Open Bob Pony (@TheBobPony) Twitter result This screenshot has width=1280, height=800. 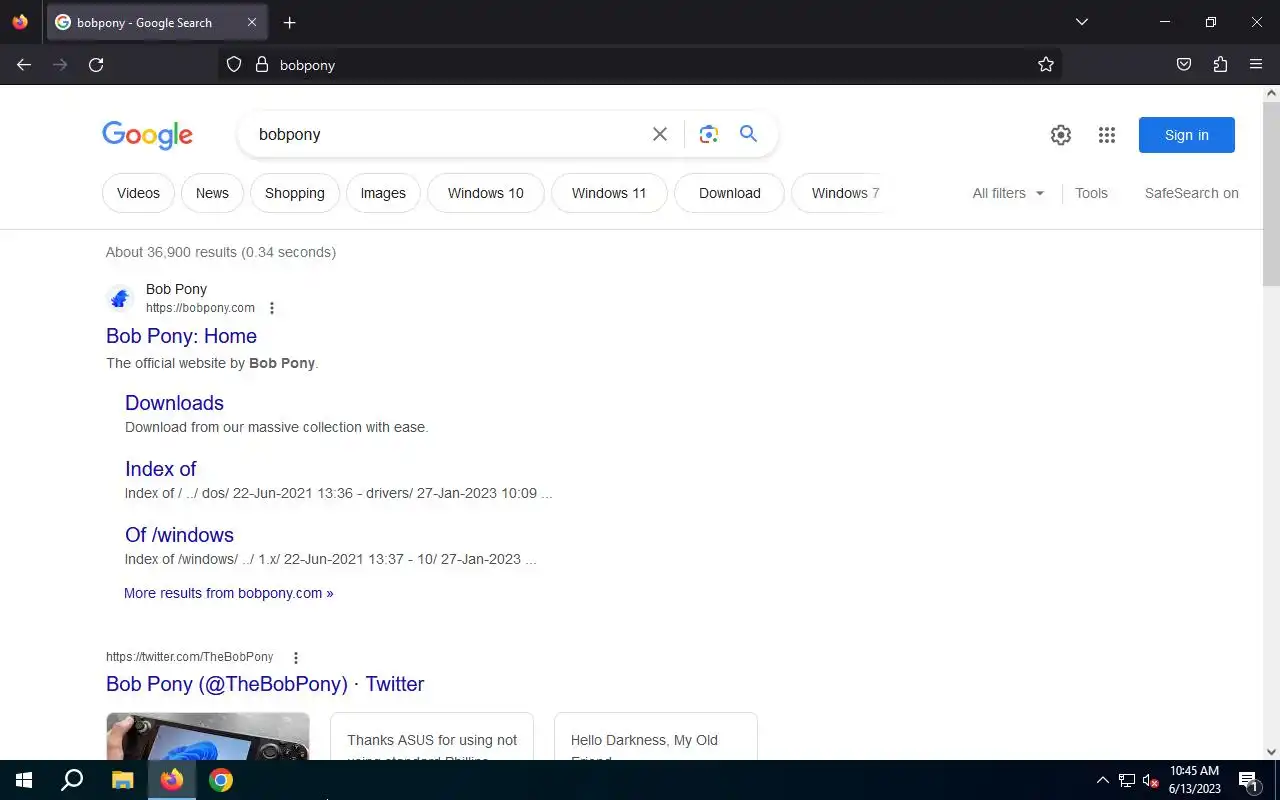pyautogui.click(x=265, y=684)
